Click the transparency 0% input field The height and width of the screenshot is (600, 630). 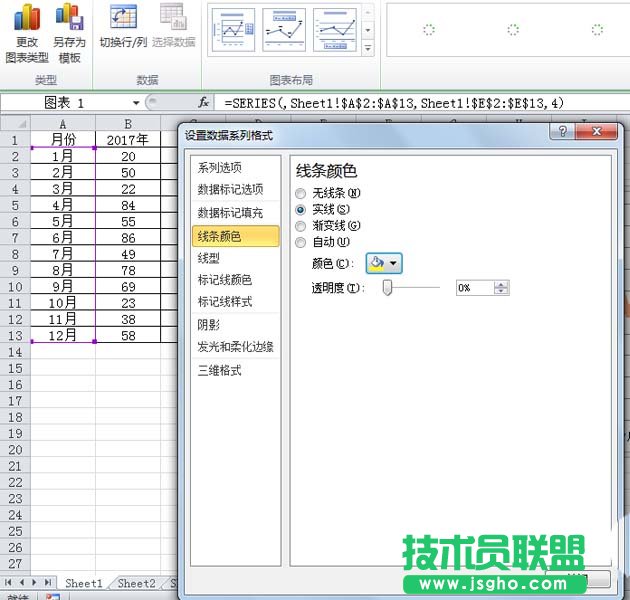475,288
